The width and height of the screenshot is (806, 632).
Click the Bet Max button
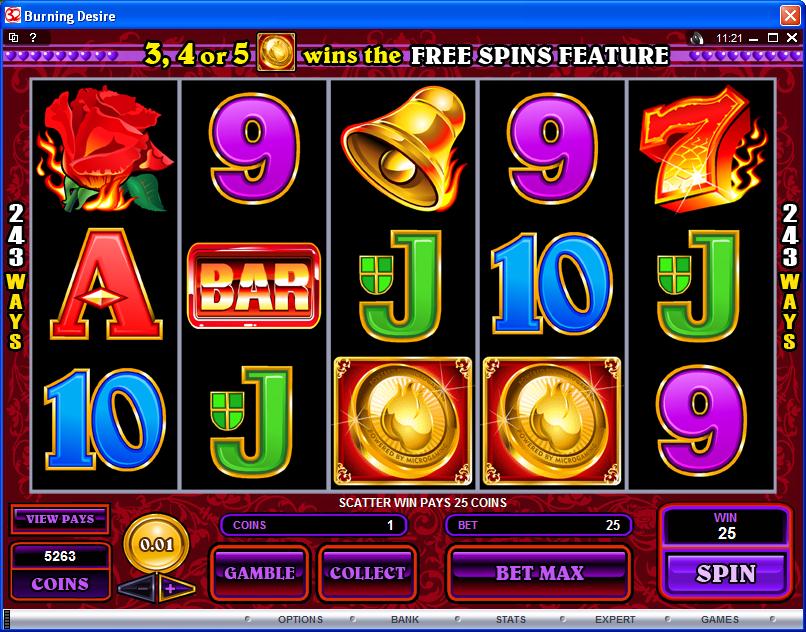pos(539,573)
